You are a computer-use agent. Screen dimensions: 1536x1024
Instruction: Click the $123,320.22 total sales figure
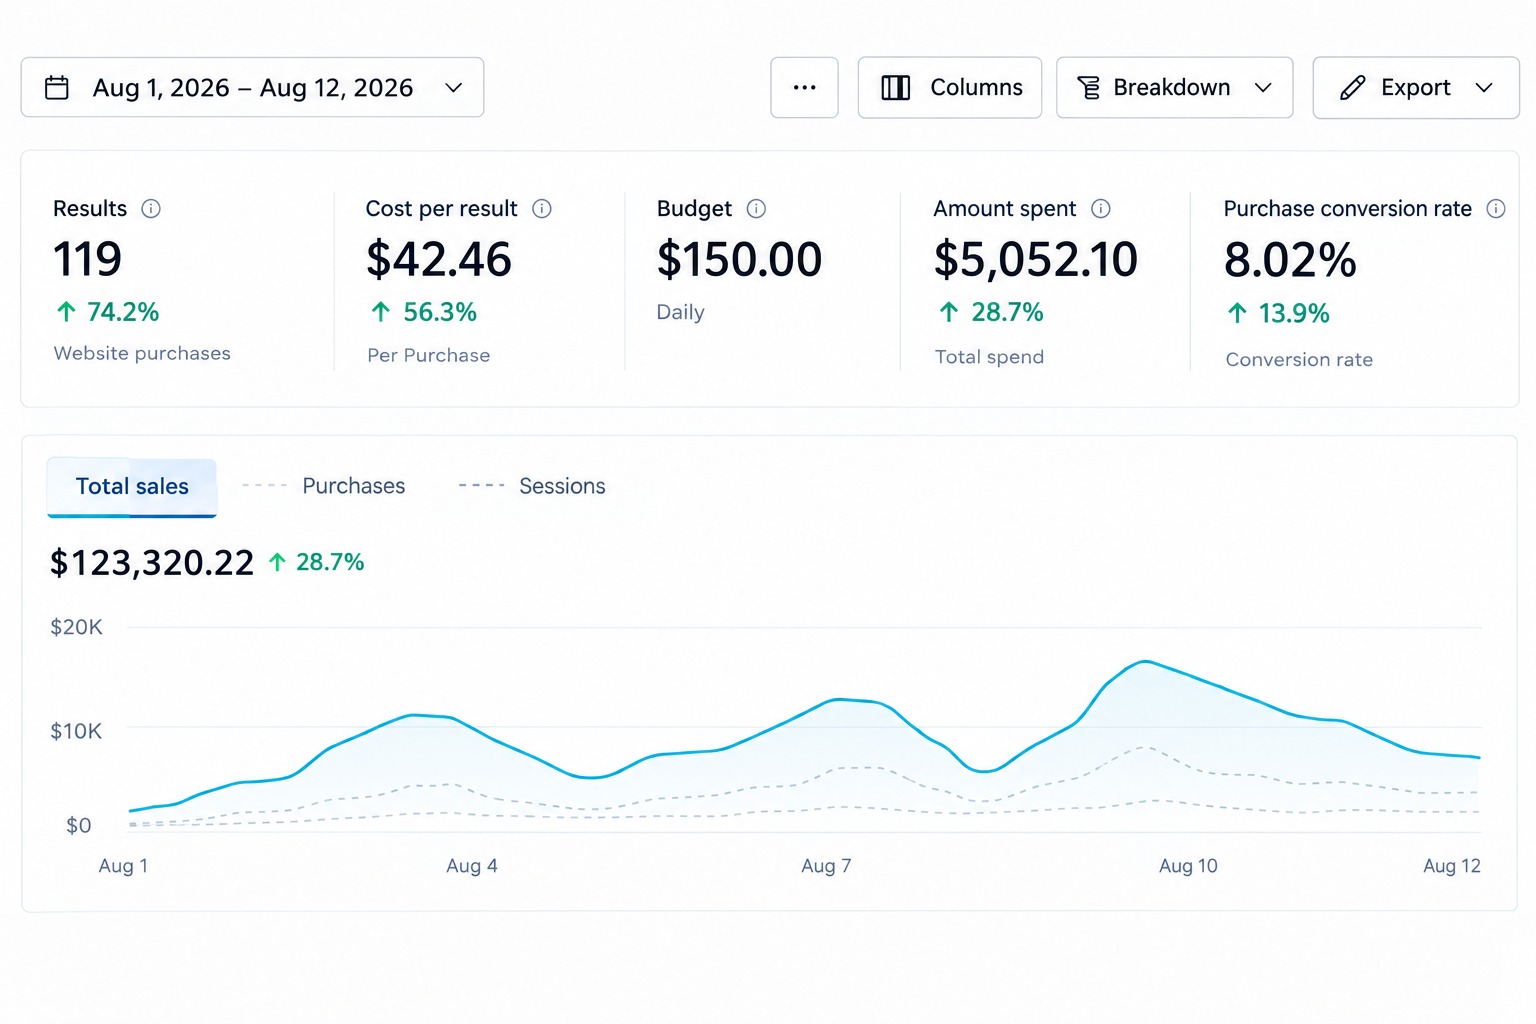152,563
